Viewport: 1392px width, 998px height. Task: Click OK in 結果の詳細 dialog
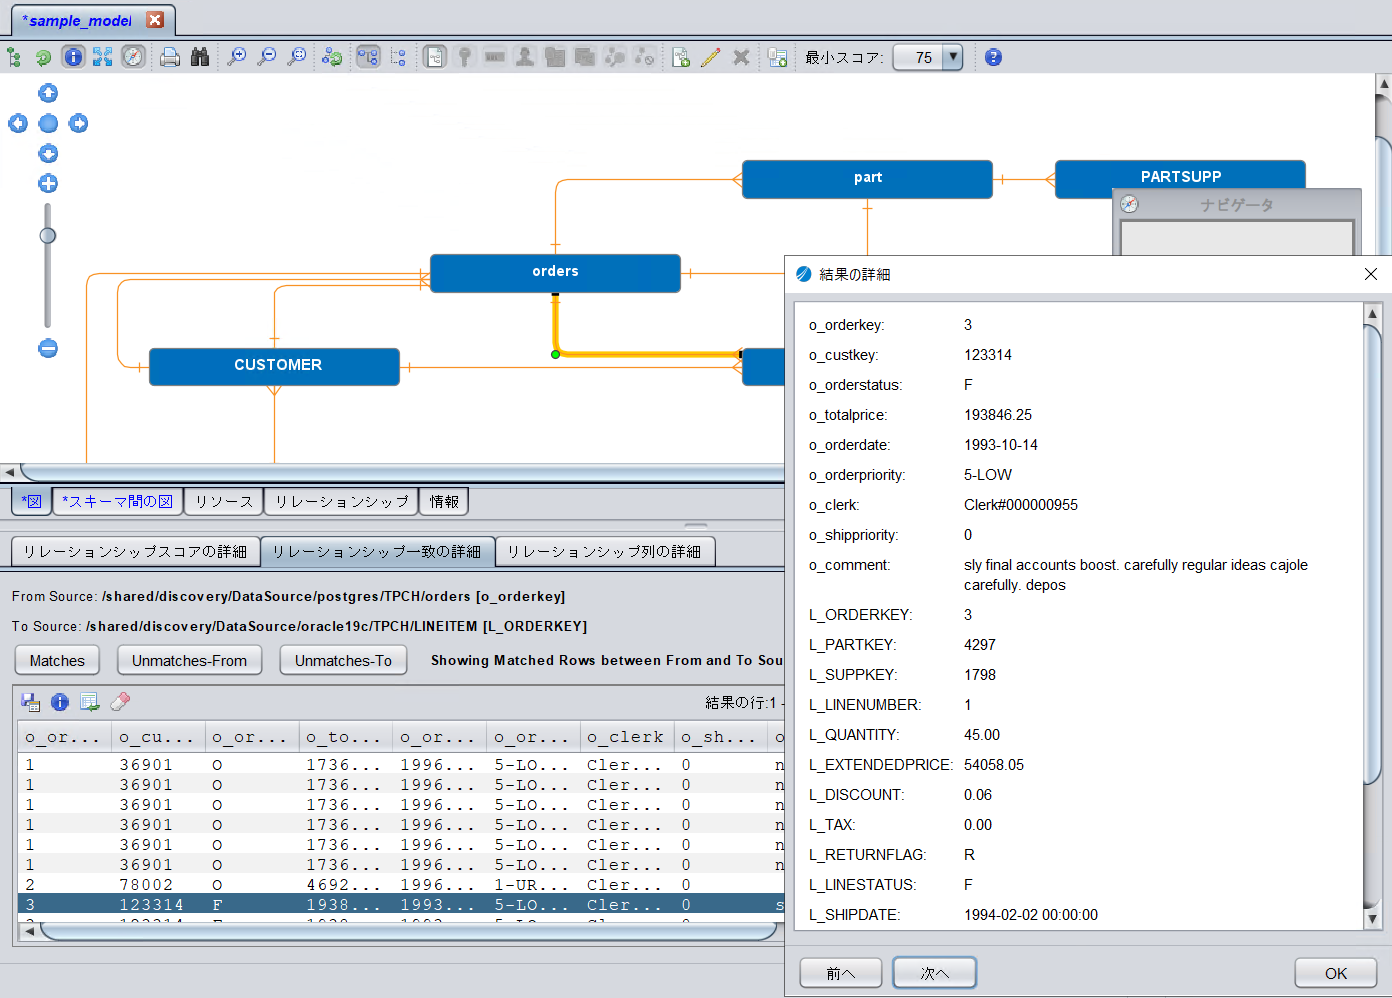[x=1336, y=973]
